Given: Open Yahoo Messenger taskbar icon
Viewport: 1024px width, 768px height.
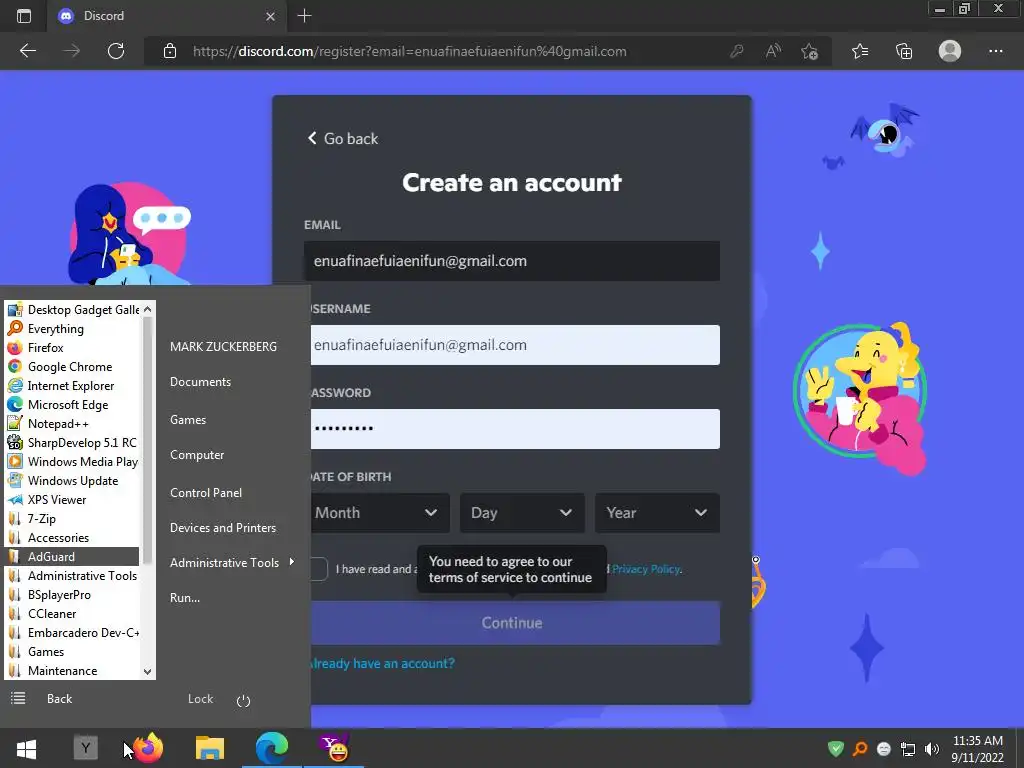Looking at the screenshot, I should click(x=334, y=748).
